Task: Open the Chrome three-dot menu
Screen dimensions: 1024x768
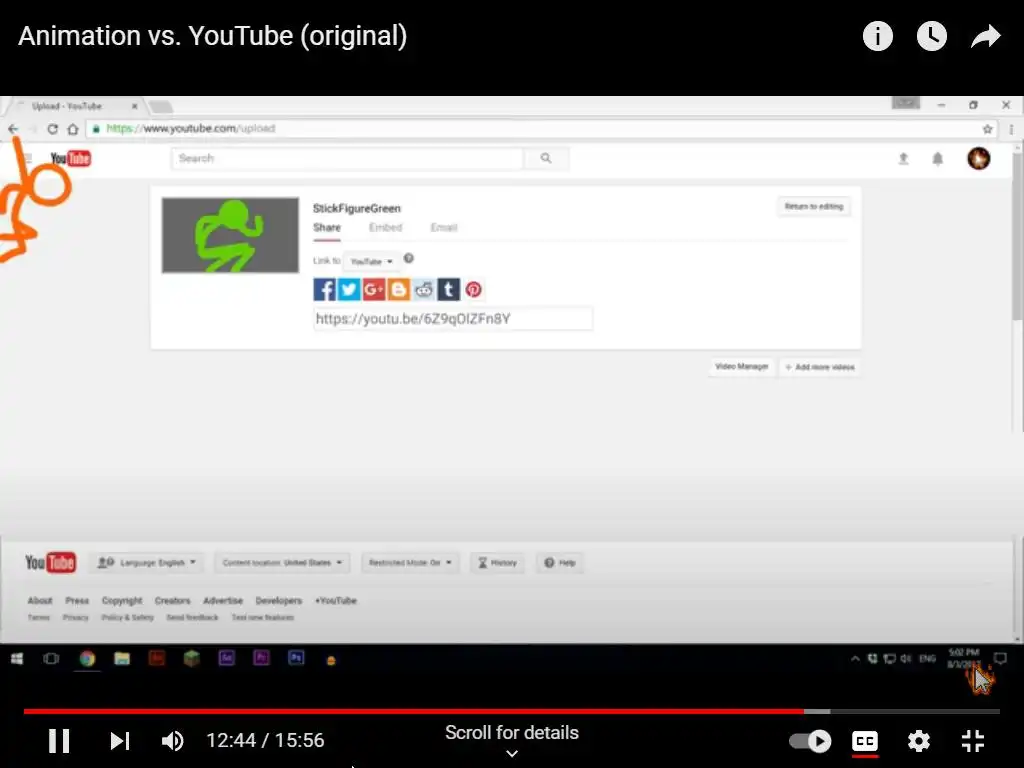Action: 1012,129
